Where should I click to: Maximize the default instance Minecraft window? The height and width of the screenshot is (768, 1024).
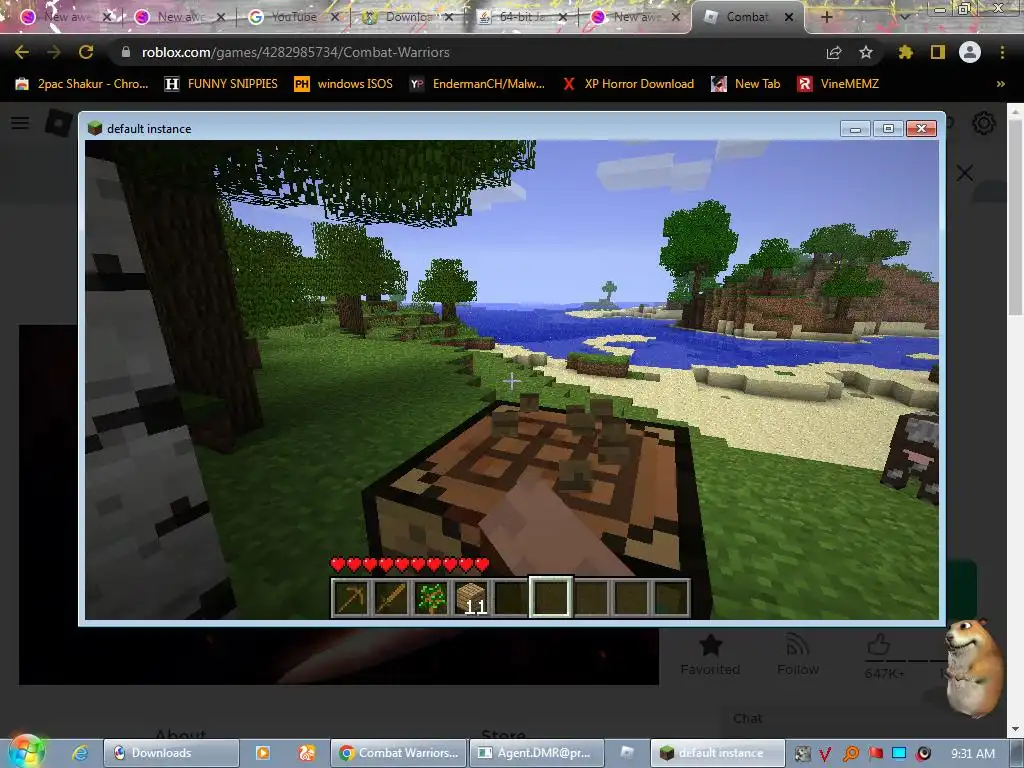coord(888,129)
